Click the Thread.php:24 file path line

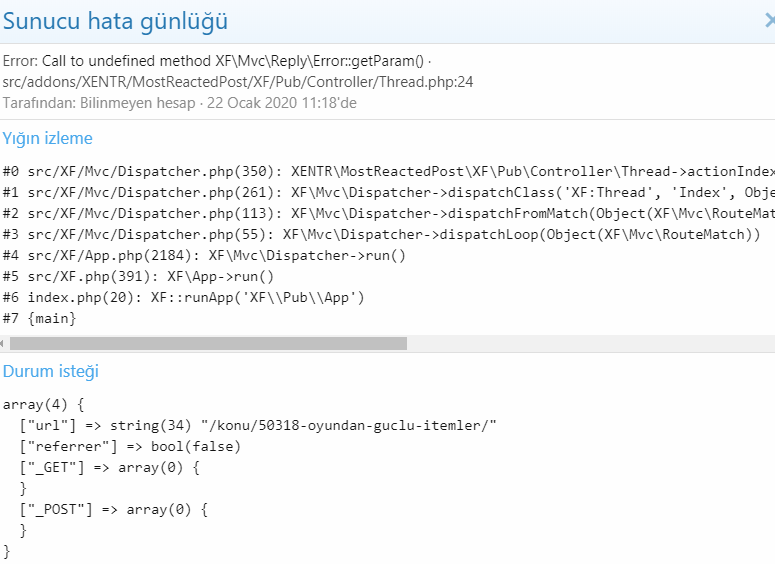[238, 82]
